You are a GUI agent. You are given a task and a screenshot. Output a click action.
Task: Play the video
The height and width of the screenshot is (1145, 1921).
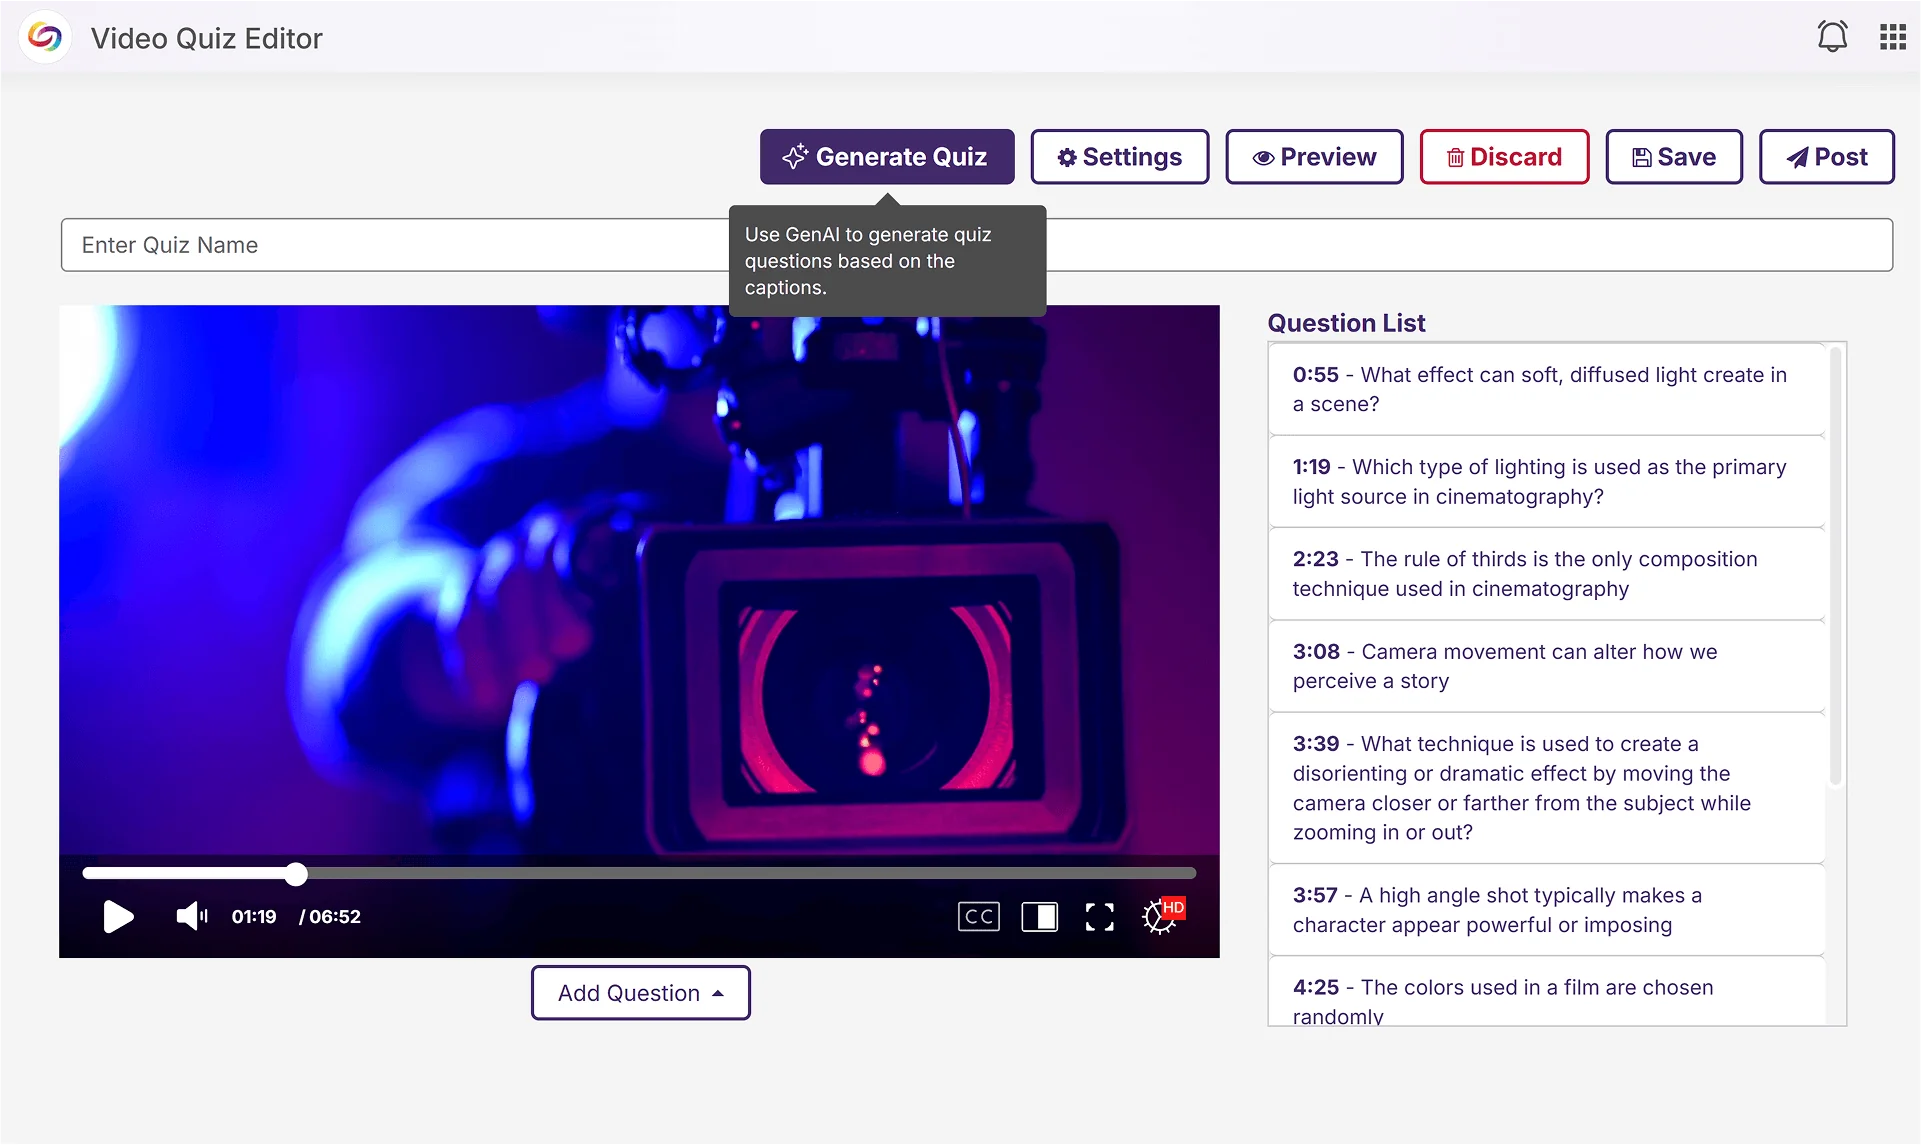[x=118, y=916]
